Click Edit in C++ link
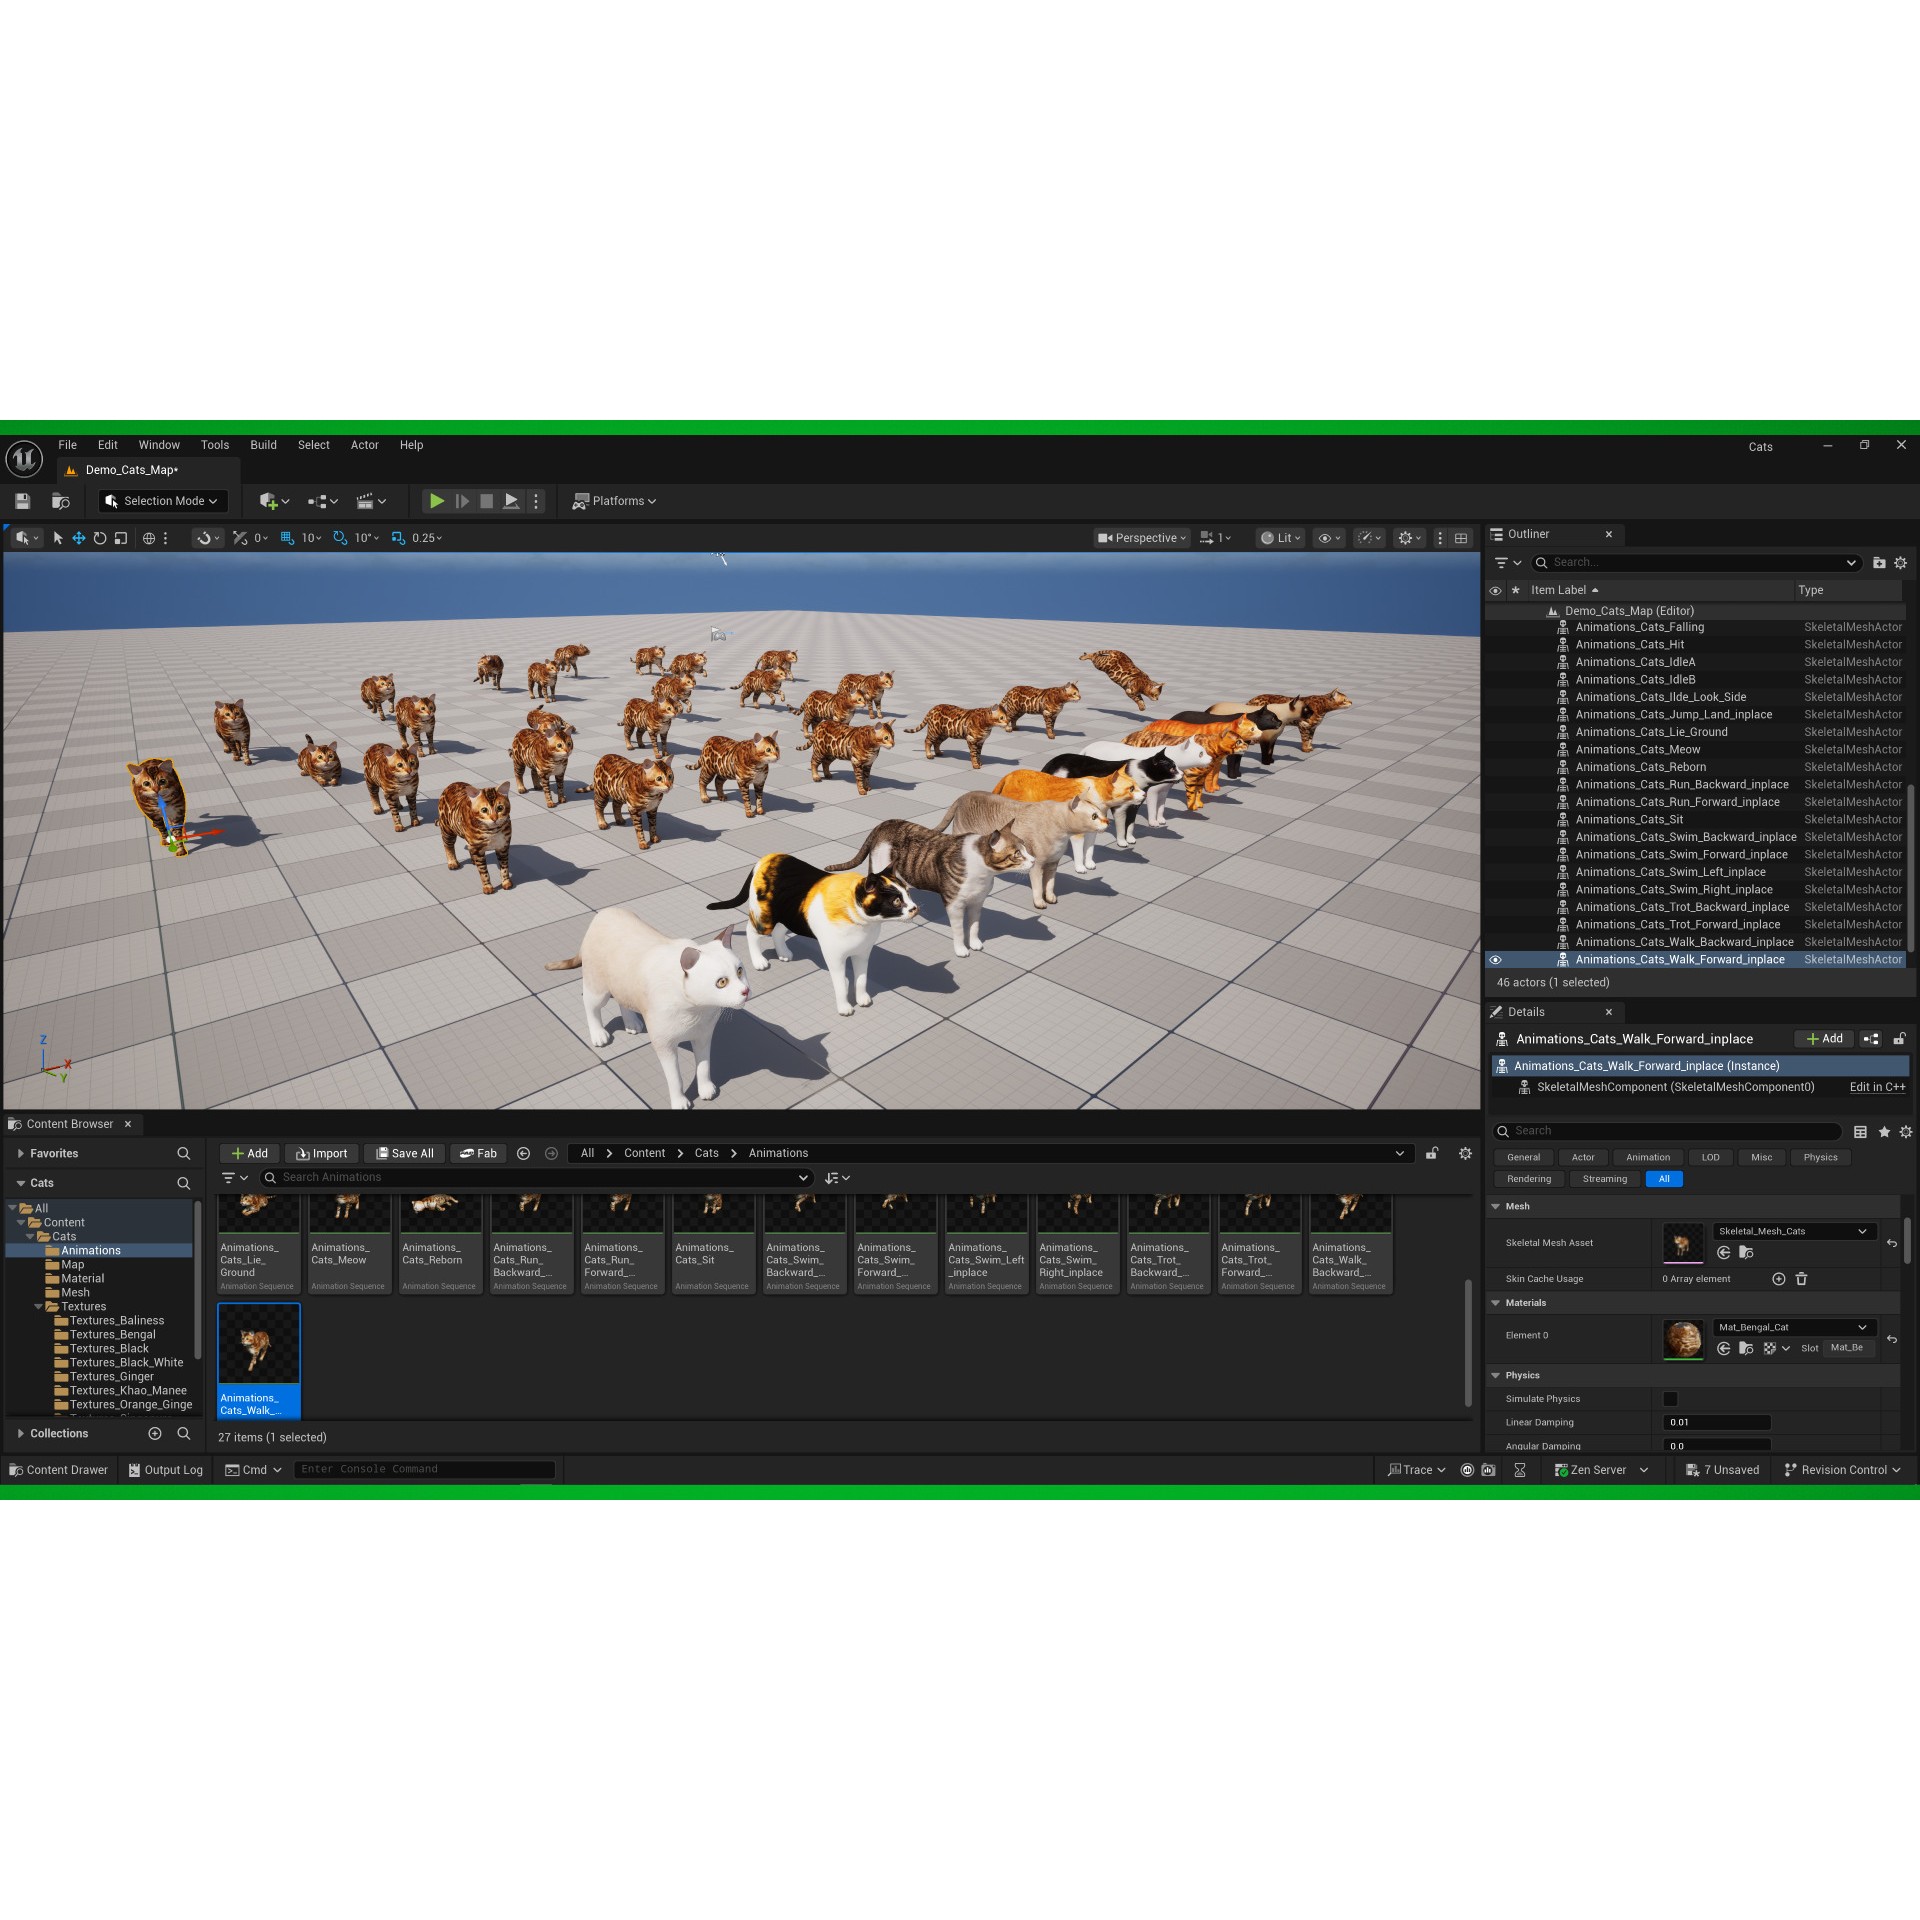This screenshot has width=1920, height=1920. click(1877, 1087)
